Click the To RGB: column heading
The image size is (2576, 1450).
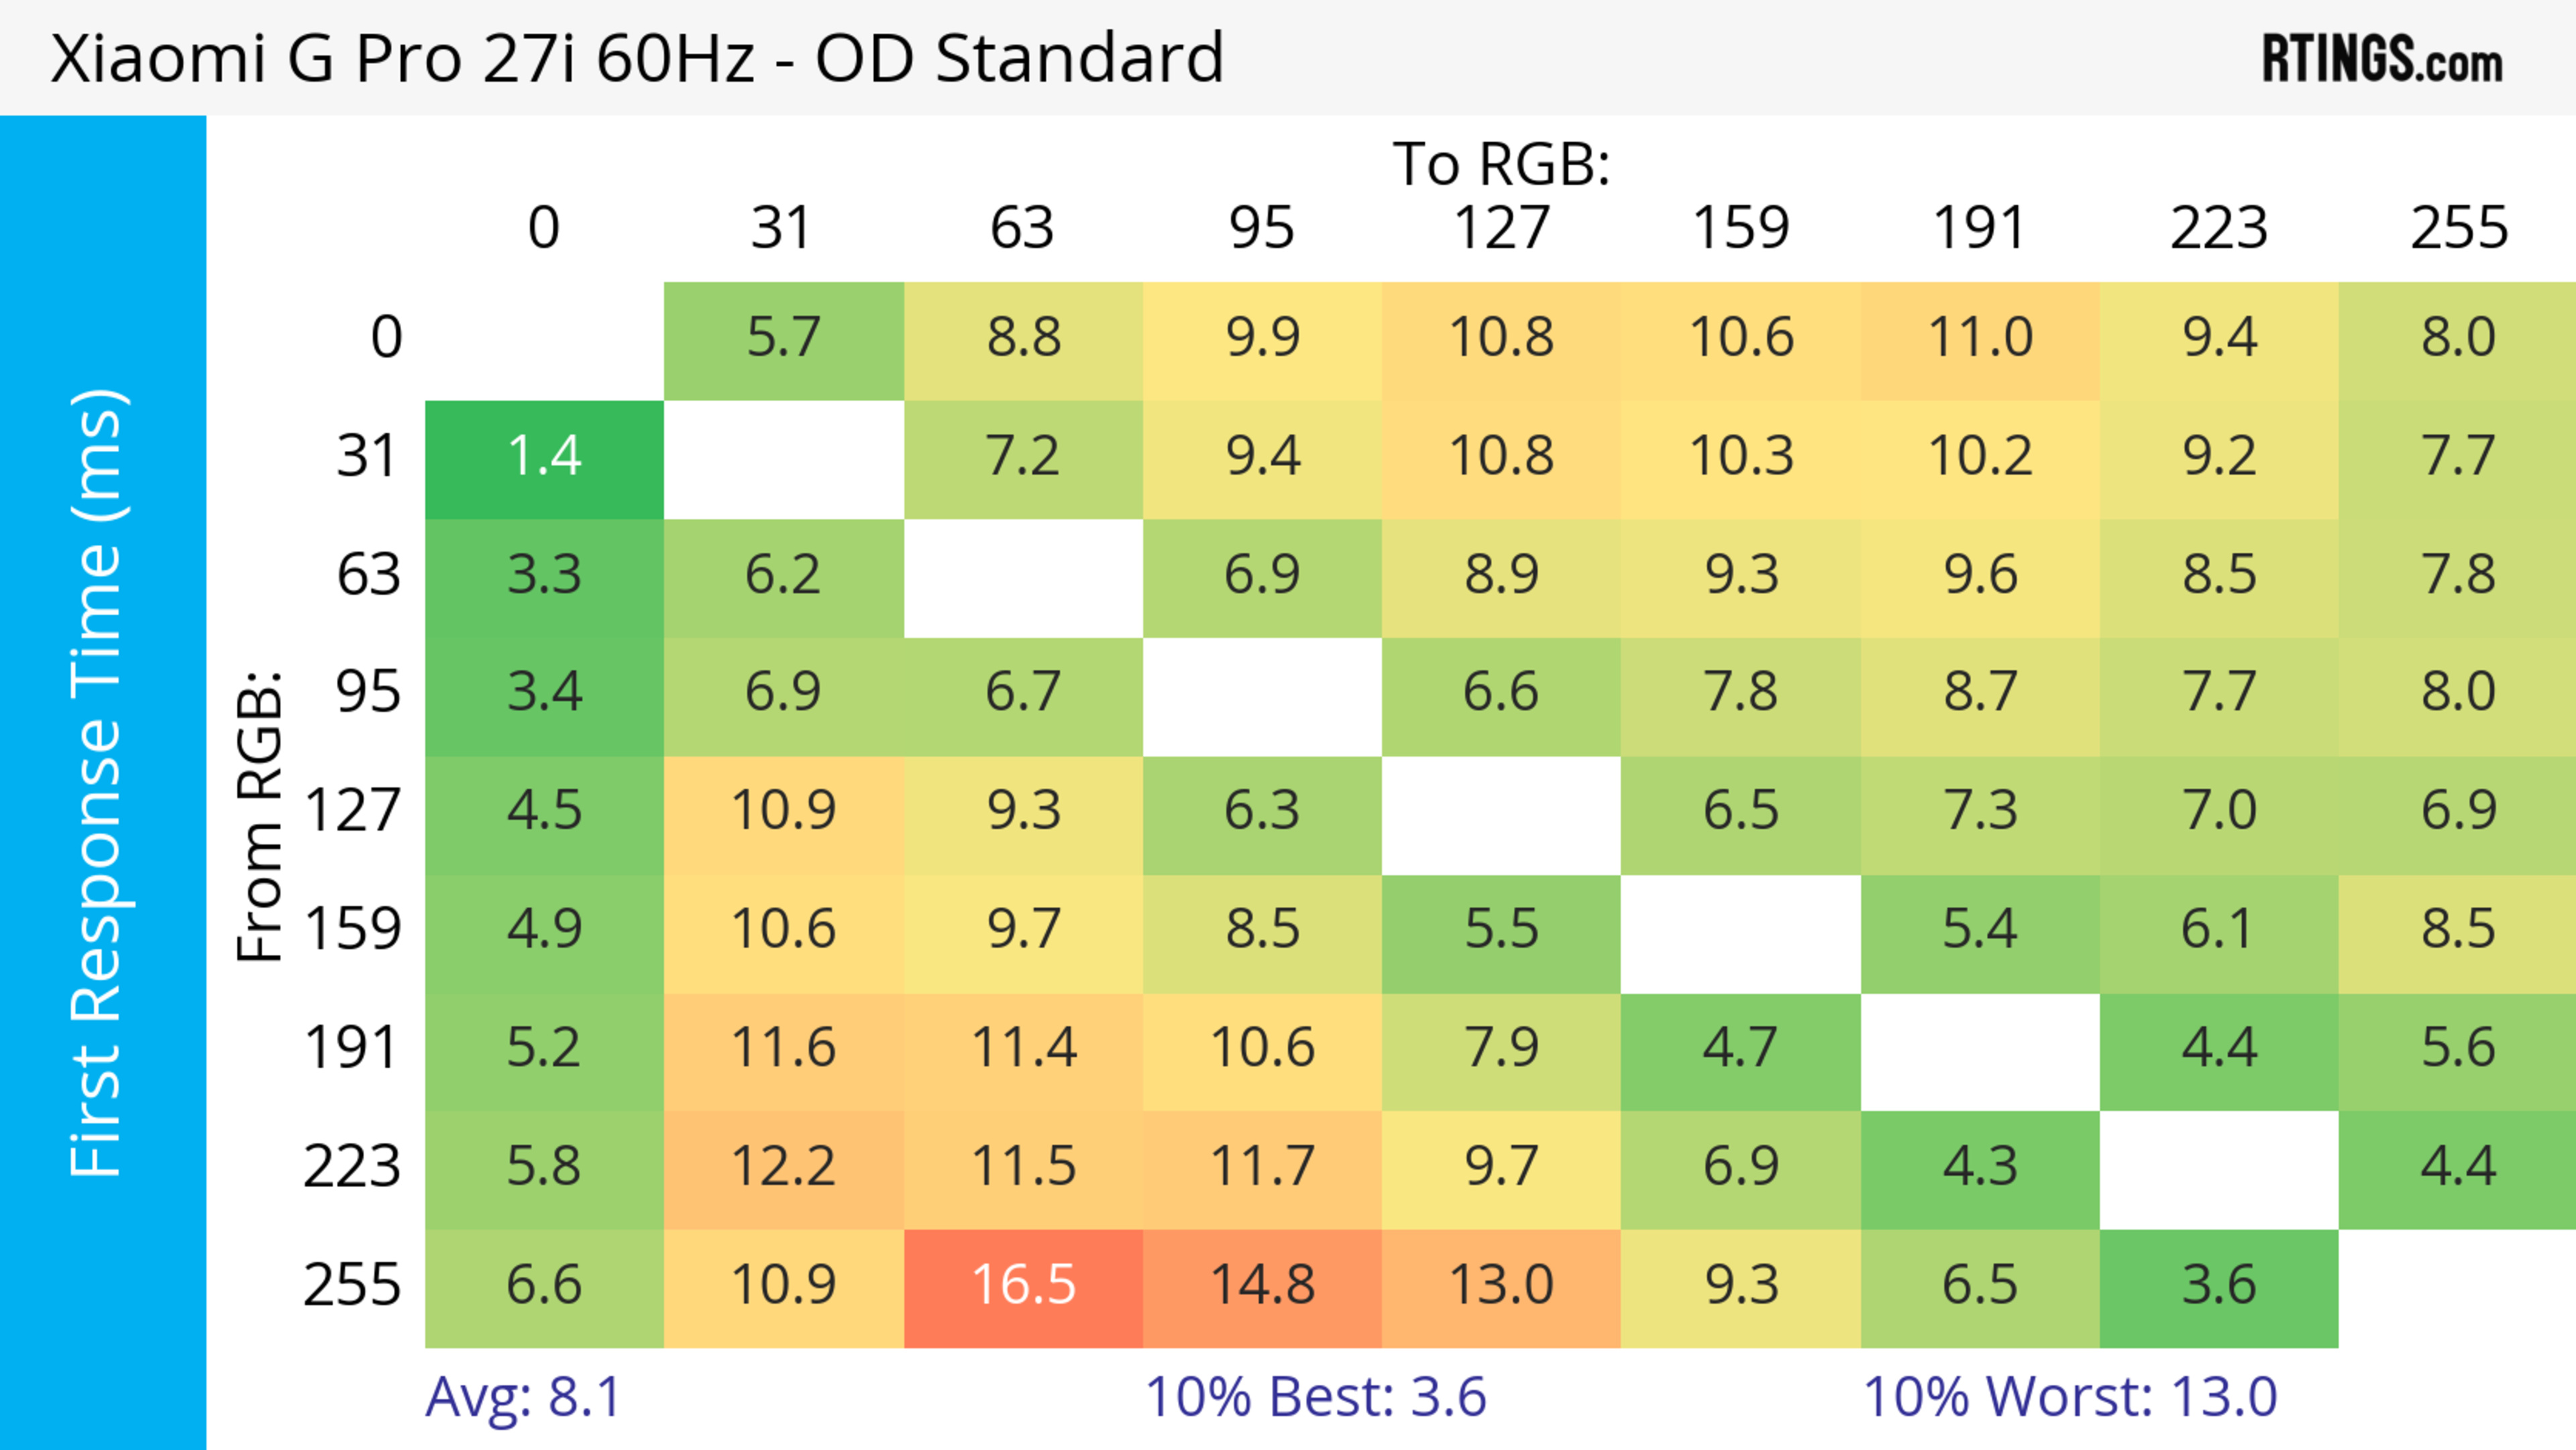1501,164
